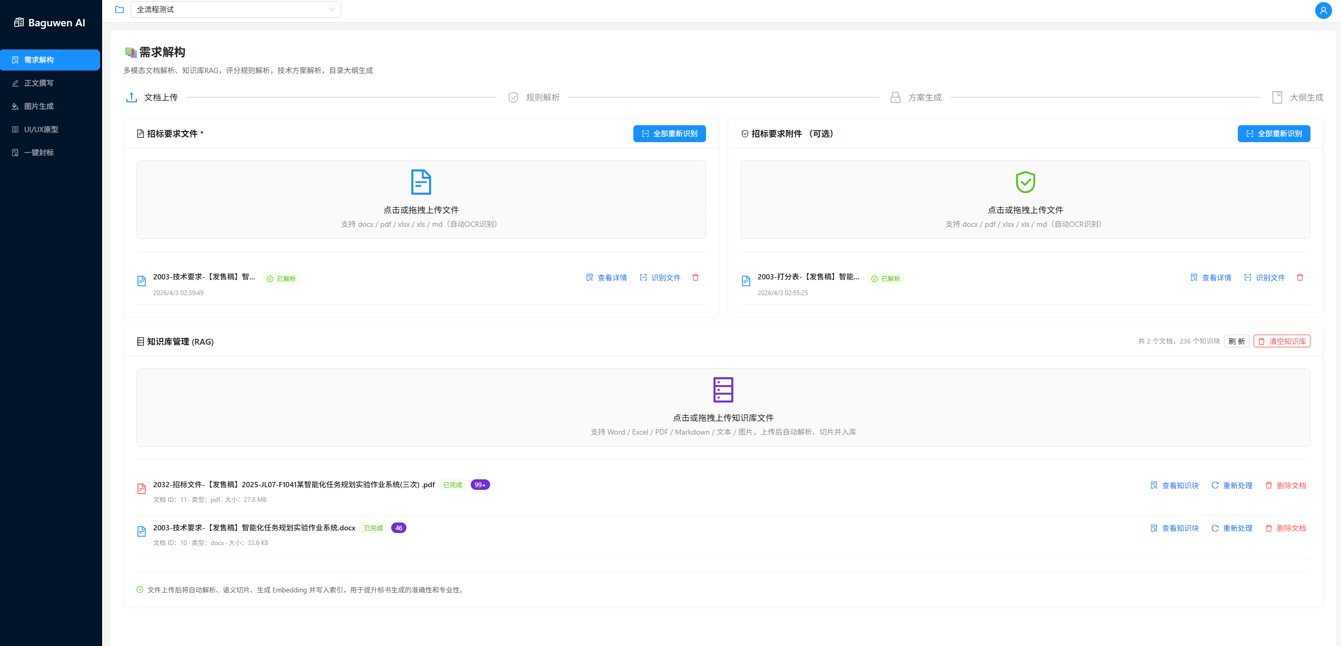Open the 全流程测试 project dropdown
The width and height of the screenshot is (1341, 646).
point(236,9)
